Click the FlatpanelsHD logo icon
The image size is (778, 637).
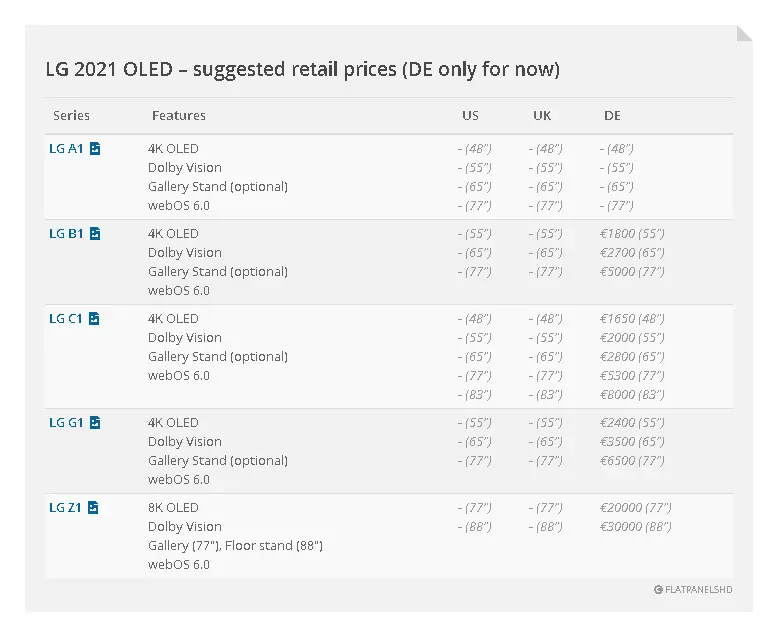point(658,589)
